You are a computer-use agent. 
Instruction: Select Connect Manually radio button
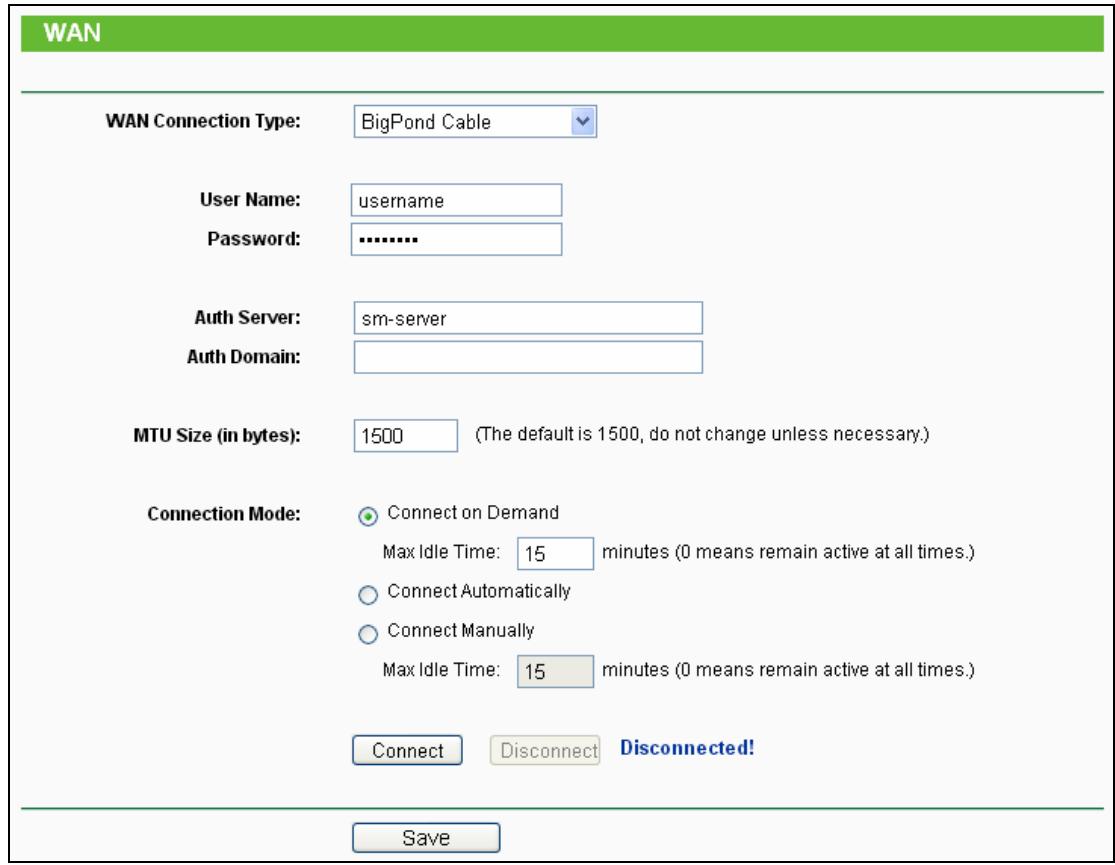coord(368,634)
